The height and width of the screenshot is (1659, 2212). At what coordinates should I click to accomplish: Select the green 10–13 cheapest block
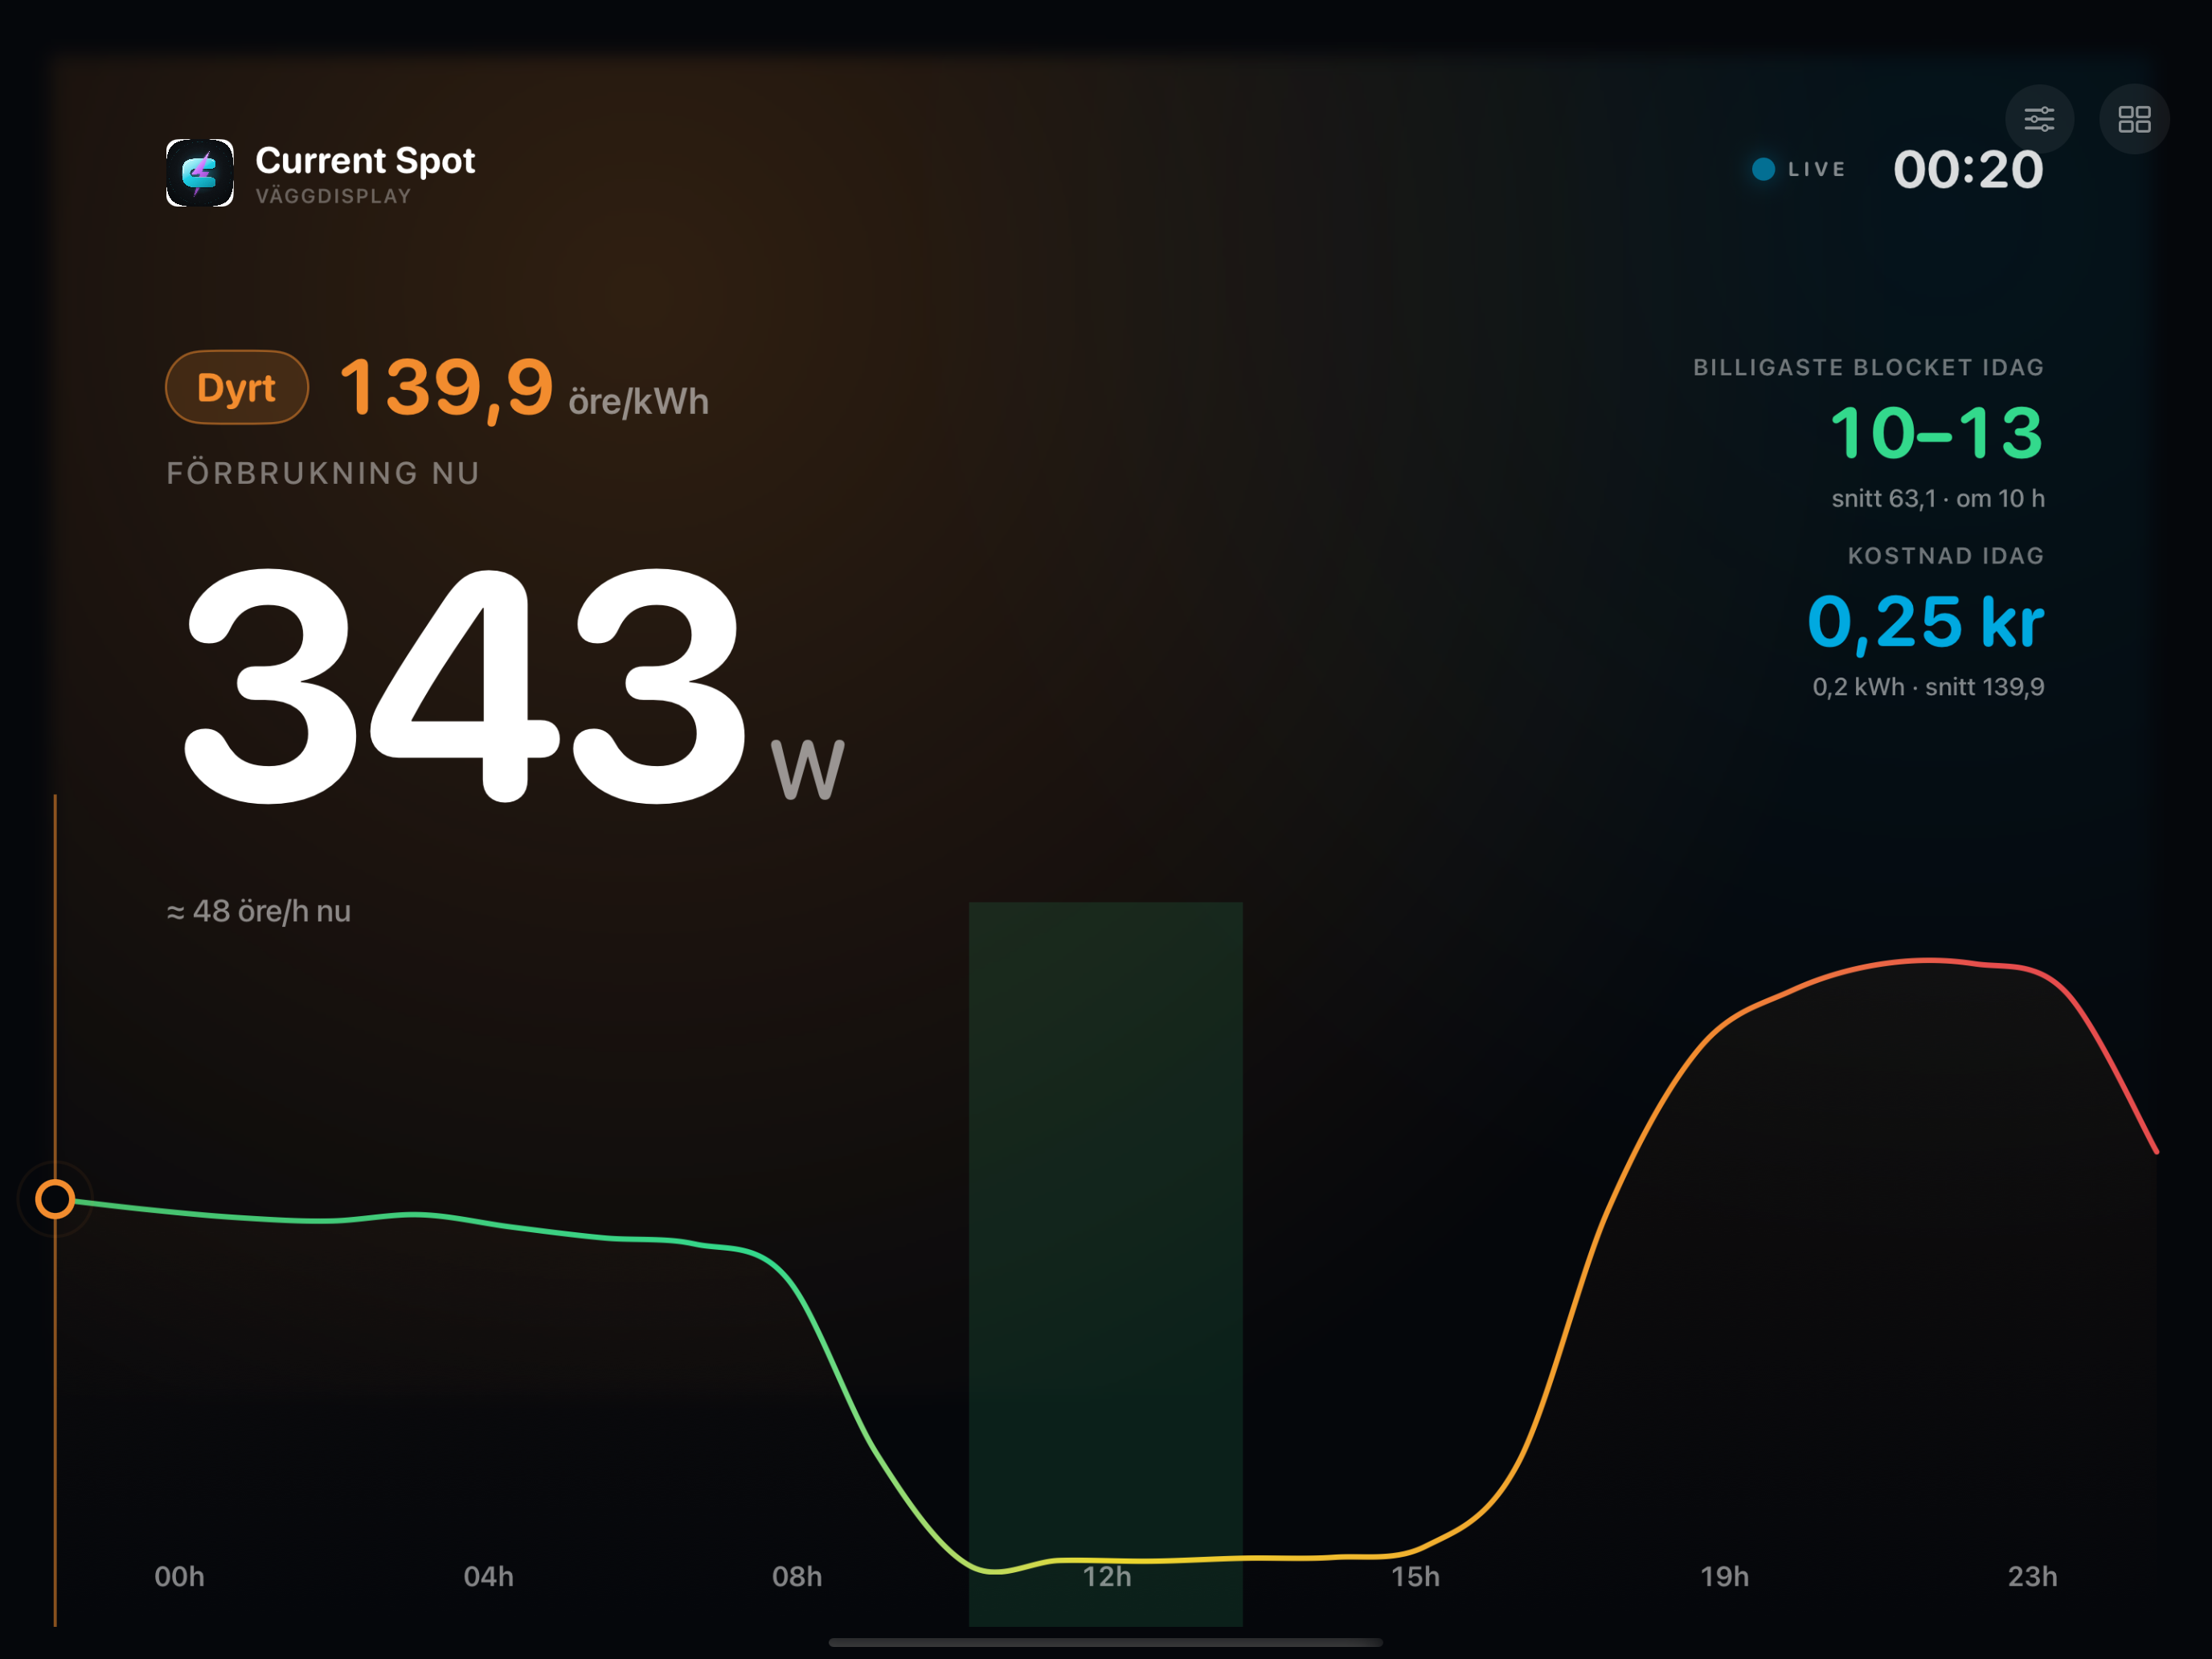(1936, 433)
